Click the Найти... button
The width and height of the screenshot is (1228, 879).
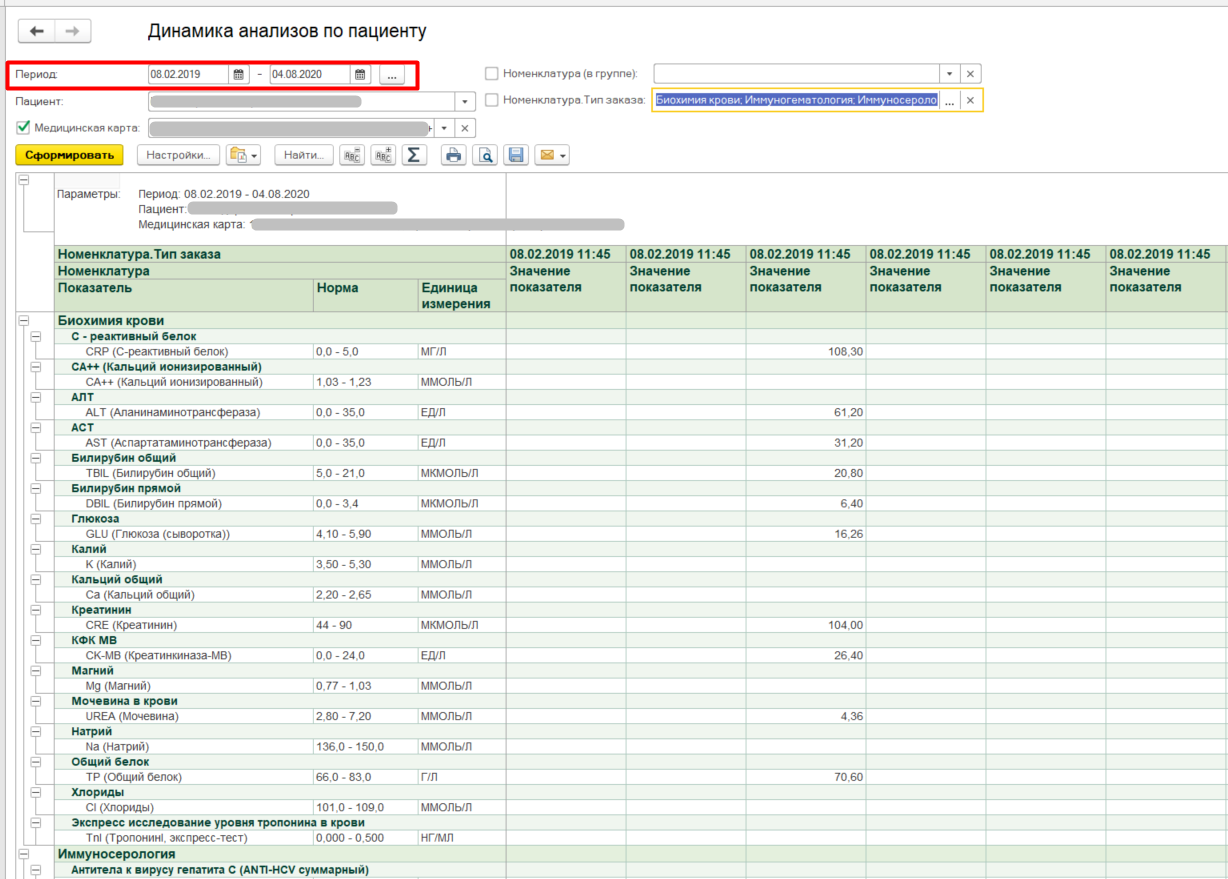click(304, 155)
